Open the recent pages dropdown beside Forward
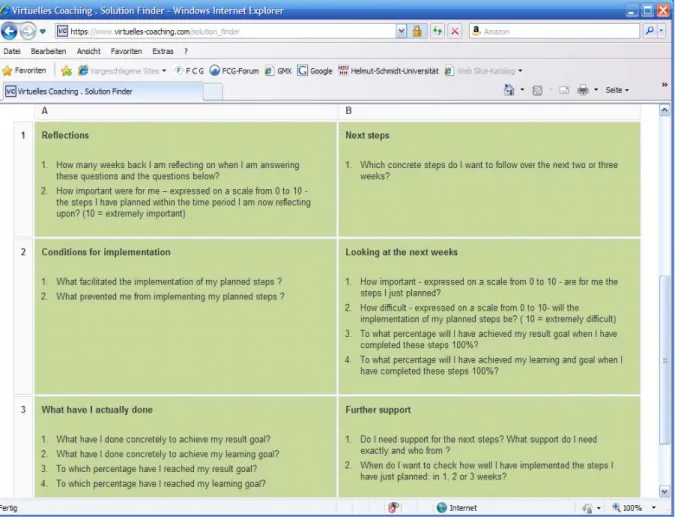This screenshot has height=517, width=675. tap(43, 31)
